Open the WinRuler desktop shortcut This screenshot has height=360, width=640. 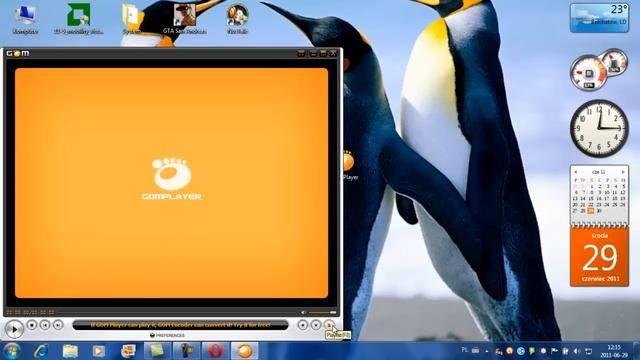point(237,19)
